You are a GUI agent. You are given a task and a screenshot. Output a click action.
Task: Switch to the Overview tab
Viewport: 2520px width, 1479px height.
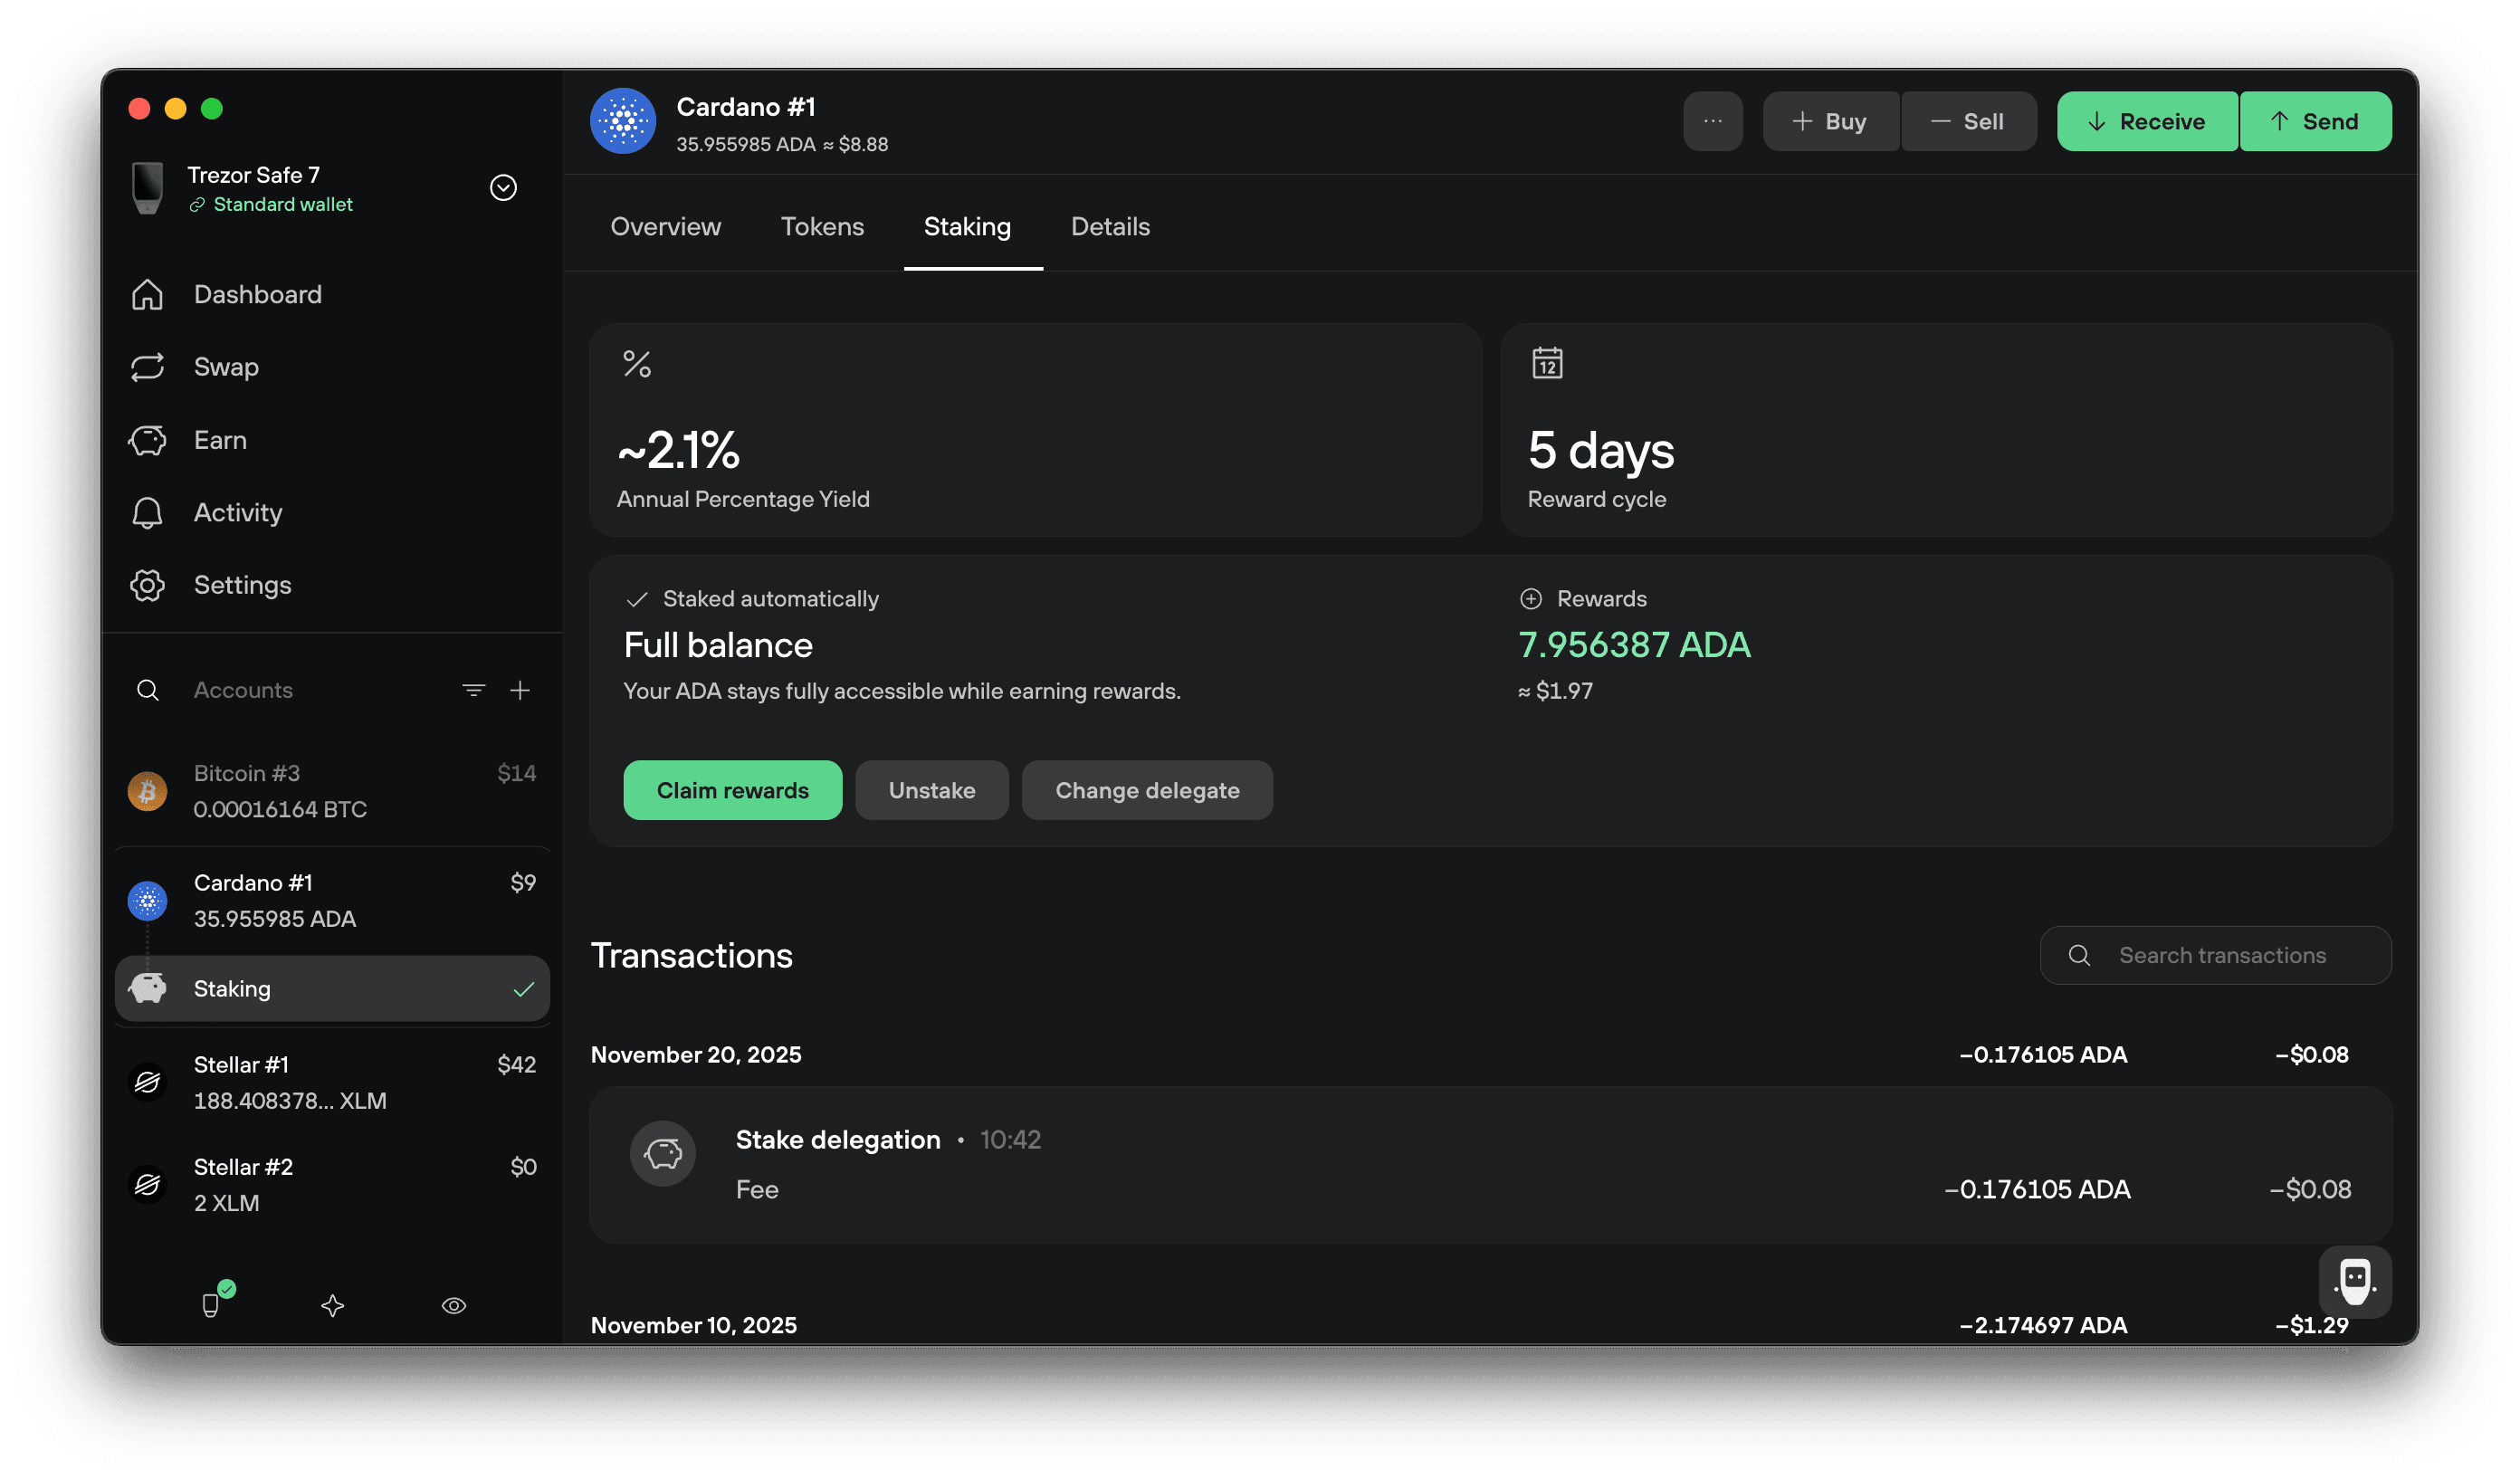point(666,227)
